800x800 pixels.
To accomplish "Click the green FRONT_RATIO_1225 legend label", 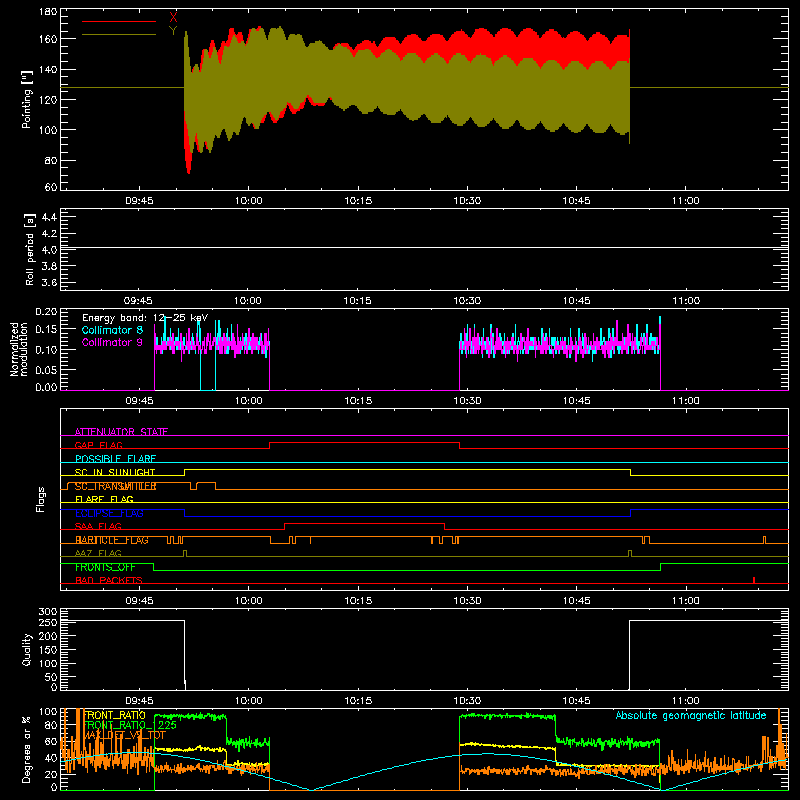I will click(x=129, y=725).
